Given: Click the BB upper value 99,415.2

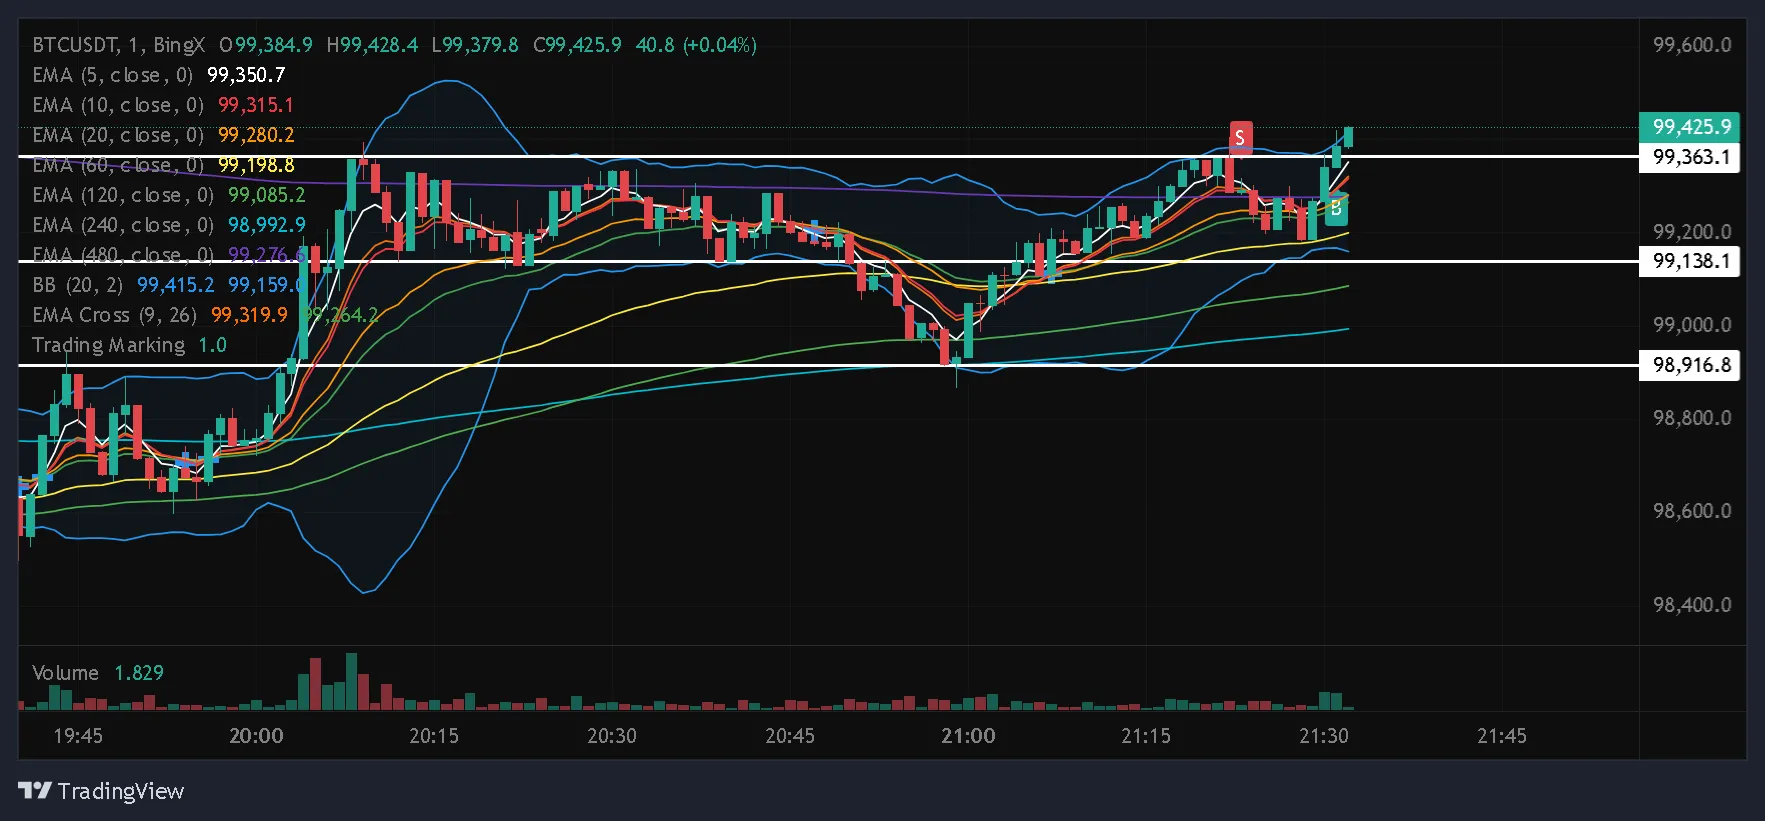Looking at the screenshot, I should (x=176, y=285).
